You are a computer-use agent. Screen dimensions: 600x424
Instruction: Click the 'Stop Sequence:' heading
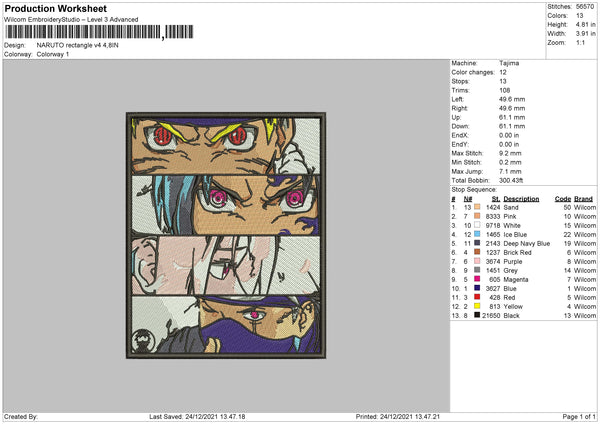point(474,190)
